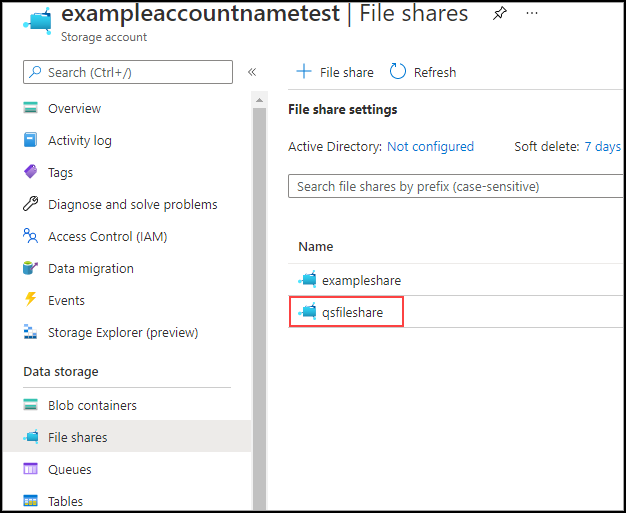Click the plus icon for new file share
Screen dimensions: 626x513
click(304, 72)
